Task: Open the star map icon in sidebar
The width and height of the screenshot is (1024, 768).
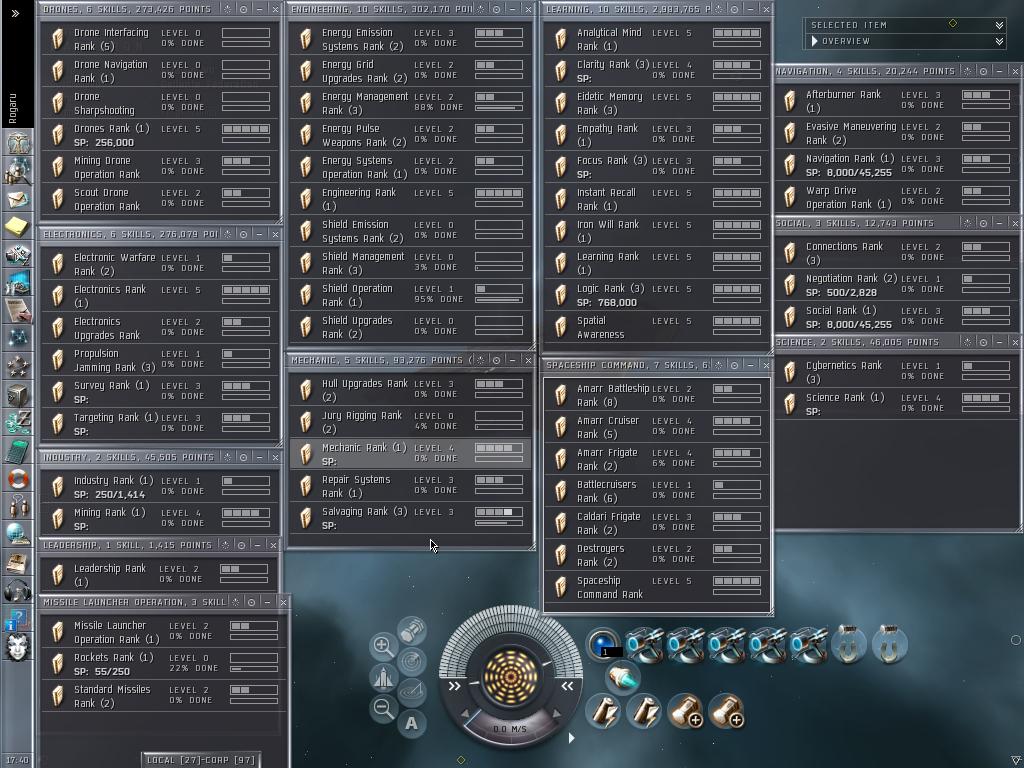Action: coord(18,338)
